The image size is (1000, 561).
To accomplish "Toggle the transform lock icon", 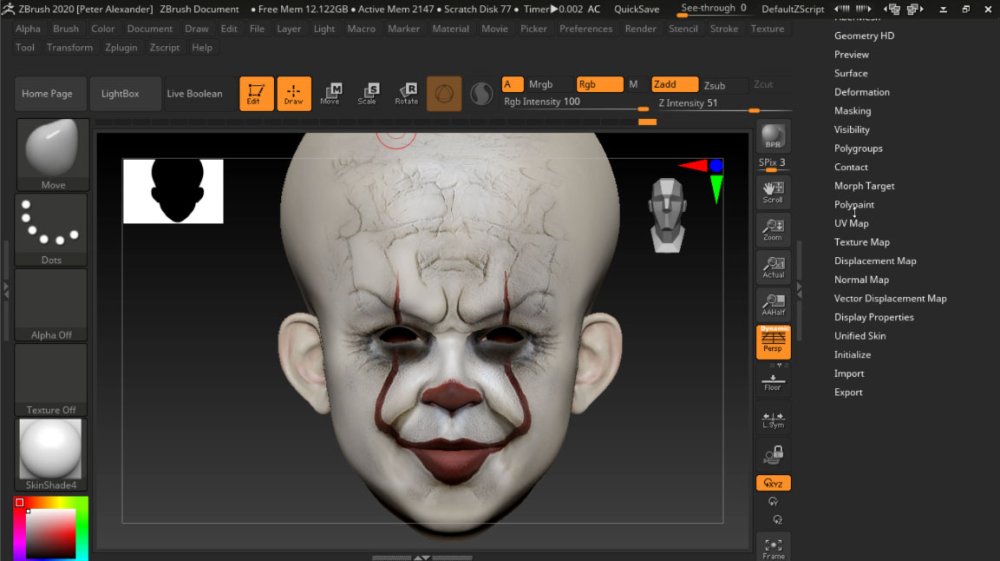I will coord(773,455).
